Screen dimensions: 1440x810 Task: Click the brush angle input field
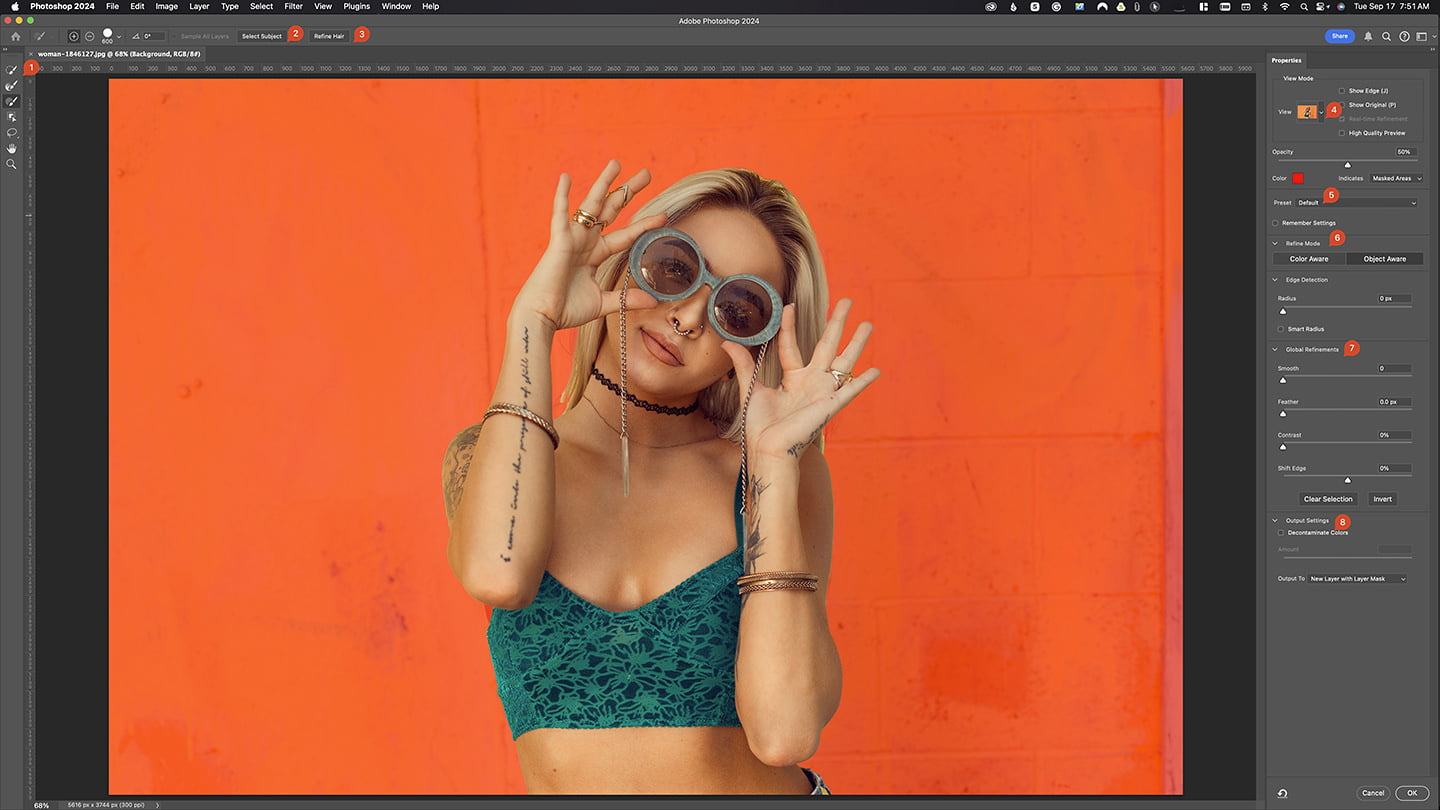[x=154, y=36]
